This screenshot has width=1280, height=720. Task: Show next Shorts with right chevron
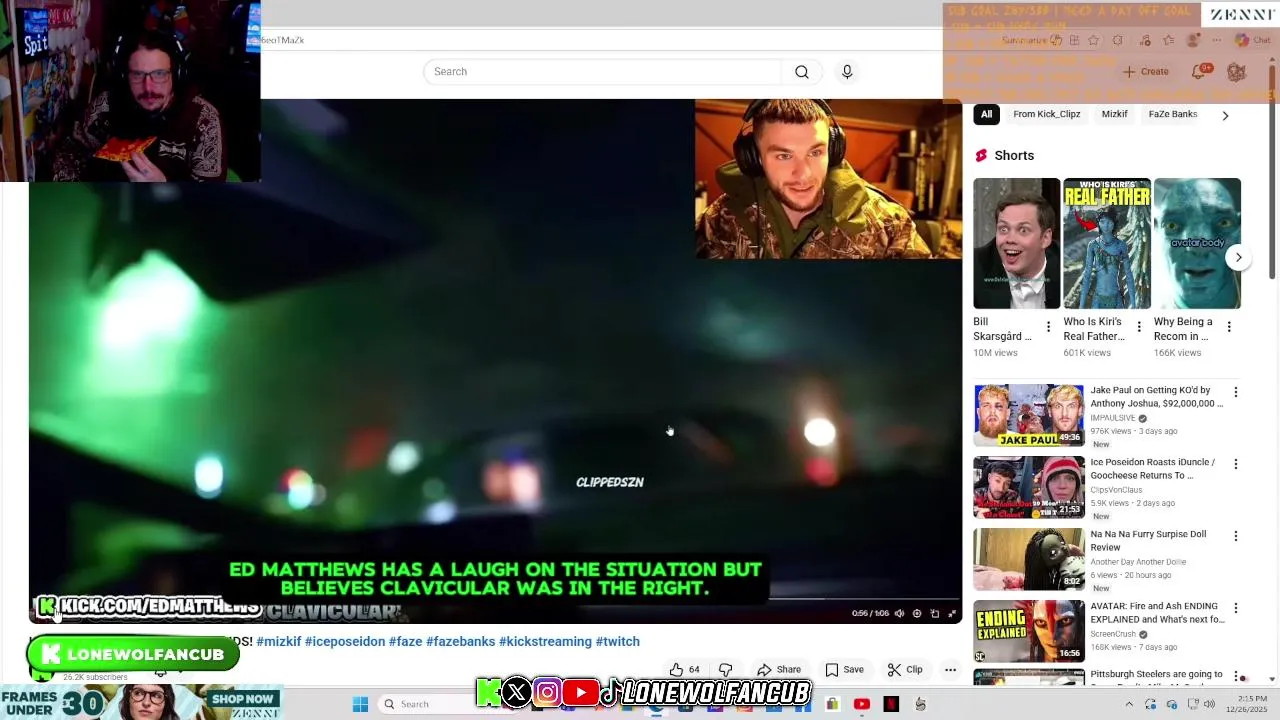[1238, 257]
